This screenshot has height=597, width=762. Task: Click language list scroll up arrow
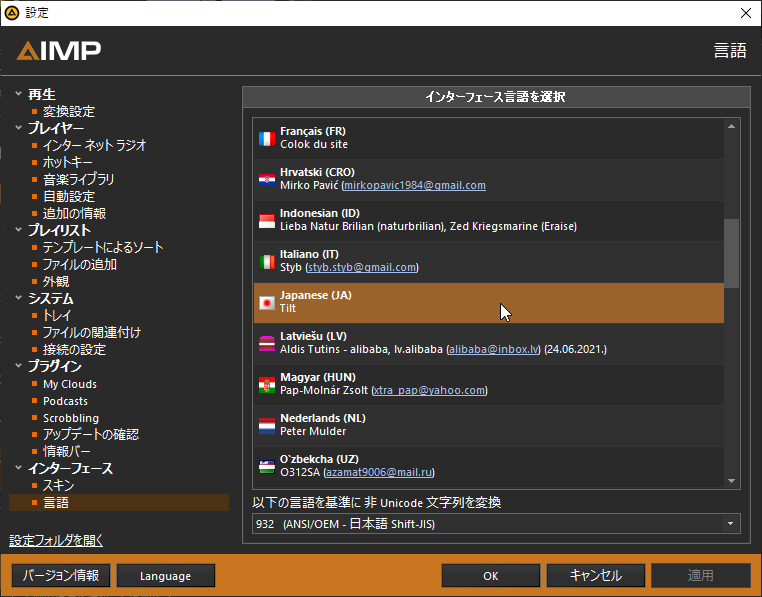(x=731, y=126)
